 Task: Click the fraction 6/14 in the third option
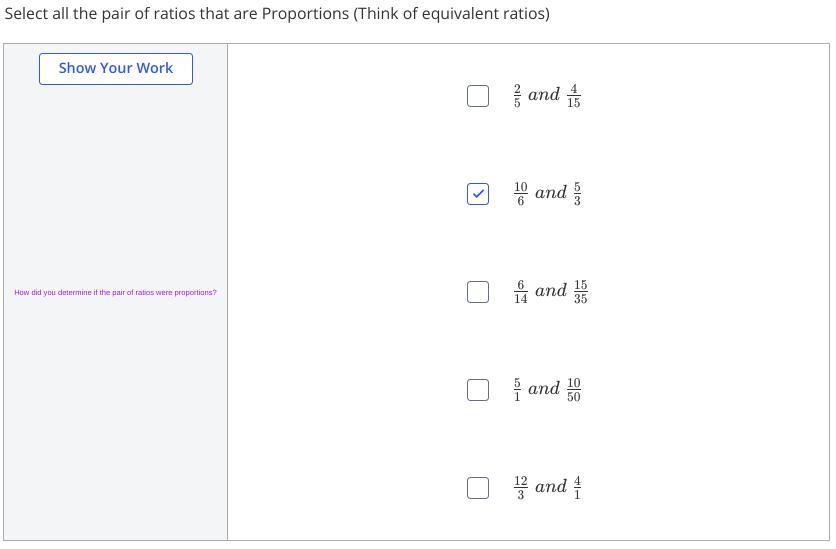tap(520, 292)
